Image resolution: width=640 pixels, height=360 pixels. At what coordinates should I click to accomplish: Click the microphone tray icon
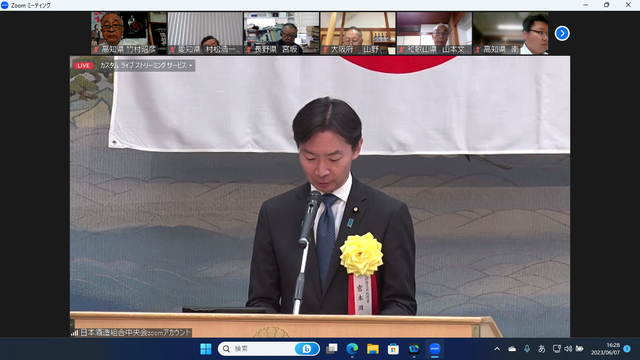(x=527, y=349)
